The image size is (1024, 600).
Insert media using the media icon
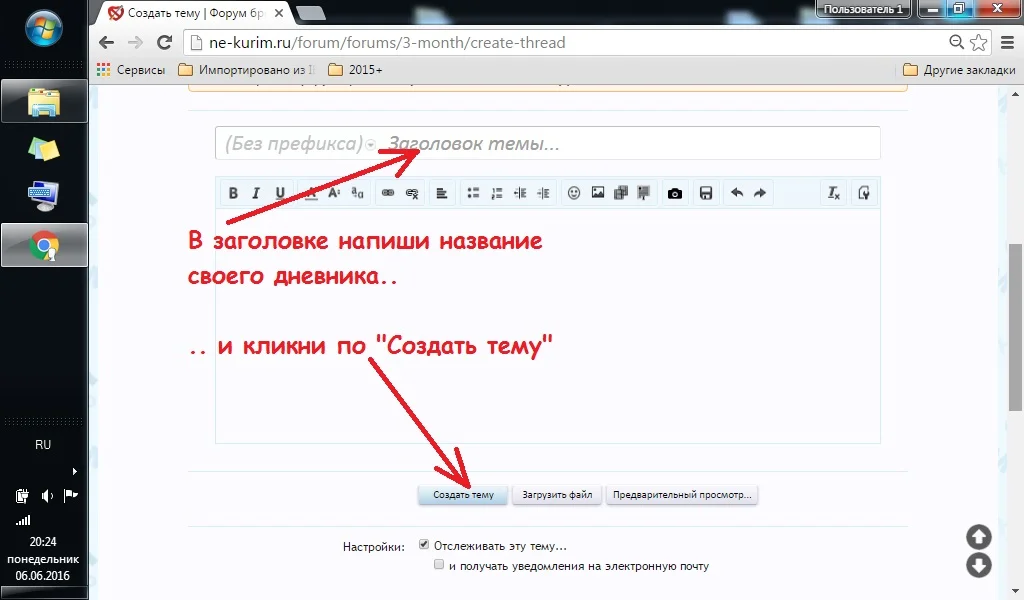[620, 193]
